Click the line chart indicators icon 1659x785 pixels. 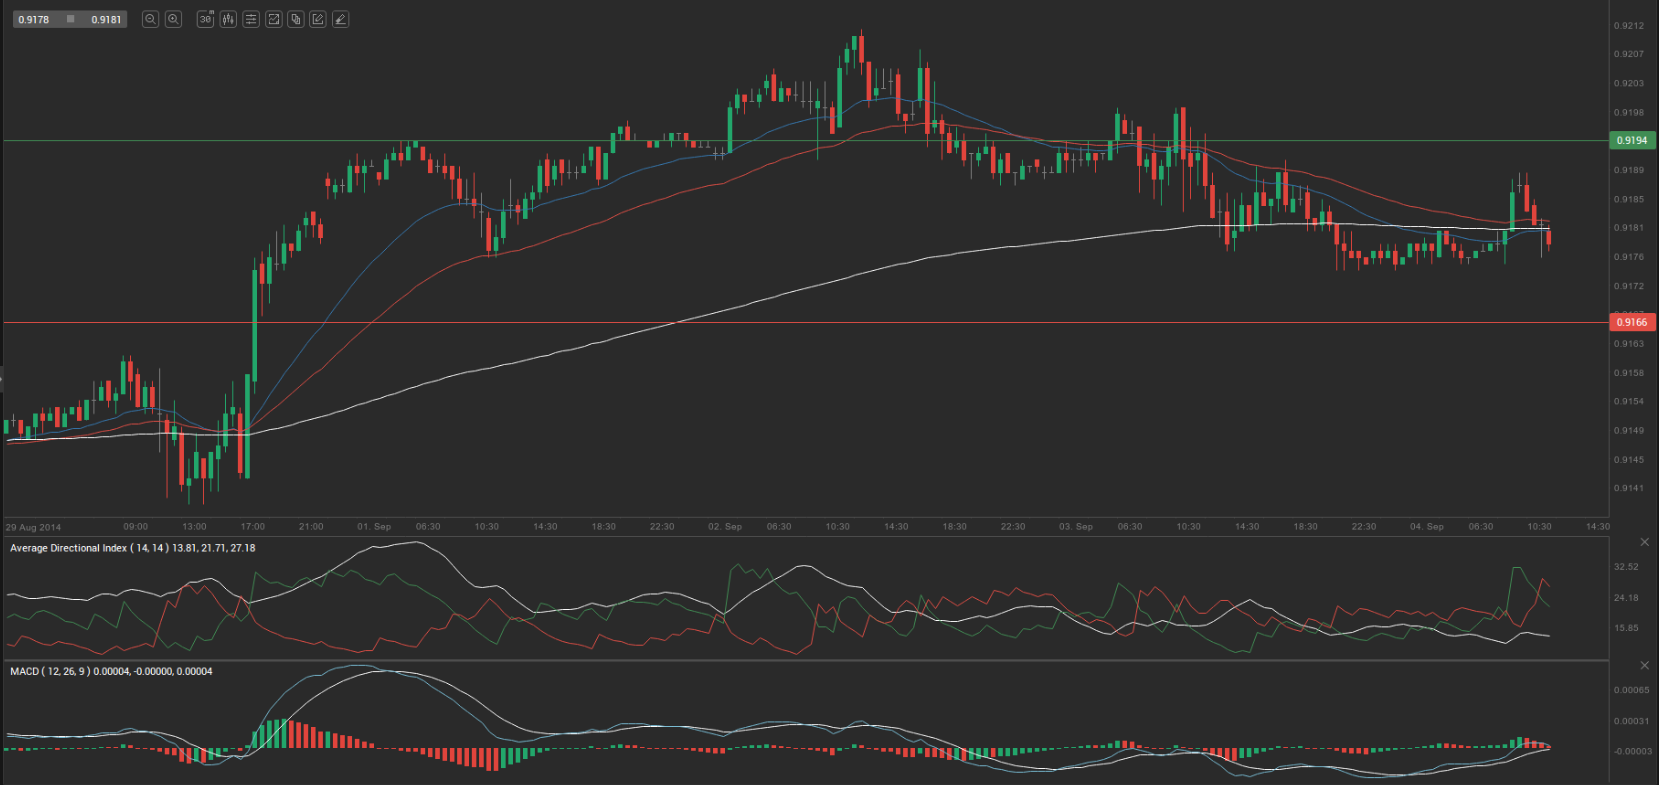[273, 19]
